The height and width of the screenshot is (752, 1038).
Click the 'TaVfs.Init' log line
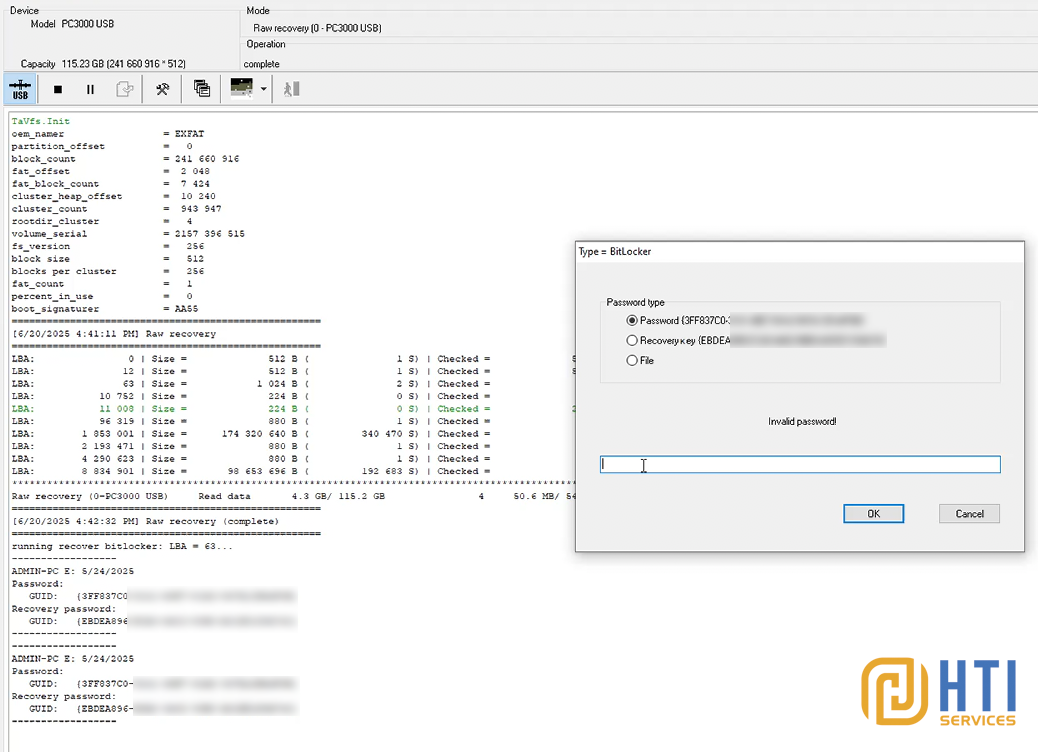click(x=40, y=121)
